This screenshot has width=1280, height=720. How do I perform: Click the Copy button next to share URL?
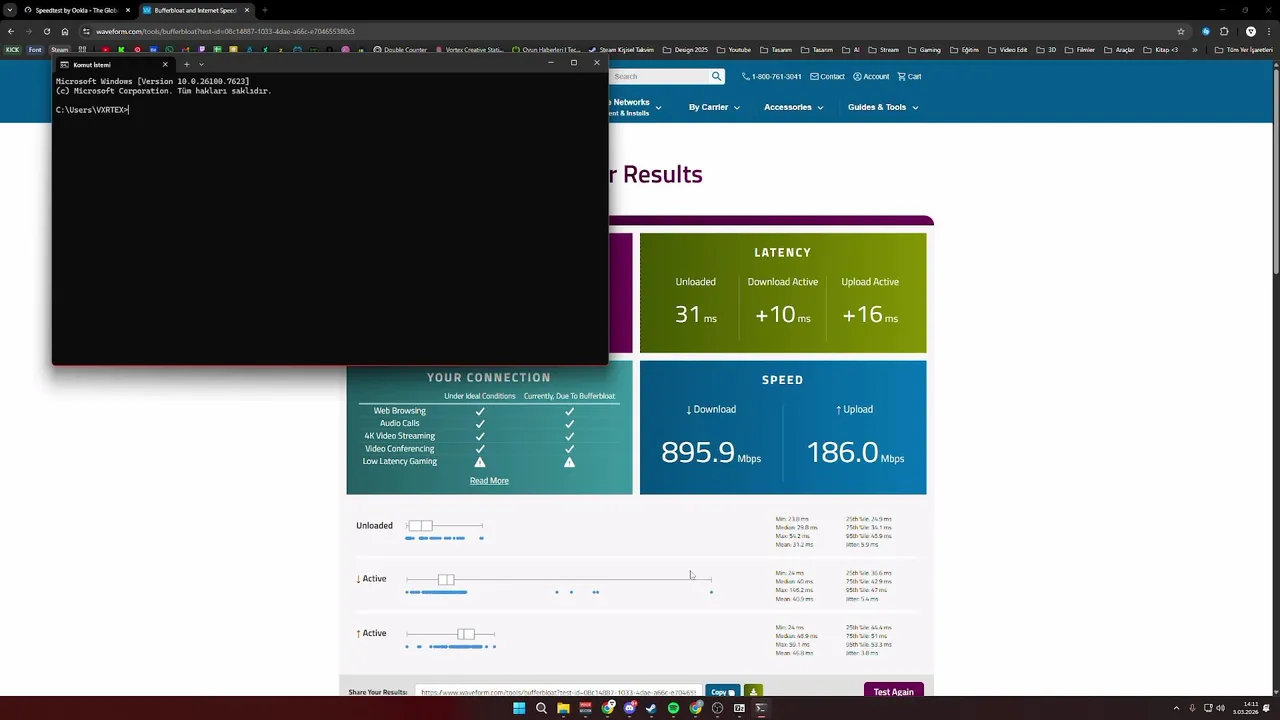point(722,692)
